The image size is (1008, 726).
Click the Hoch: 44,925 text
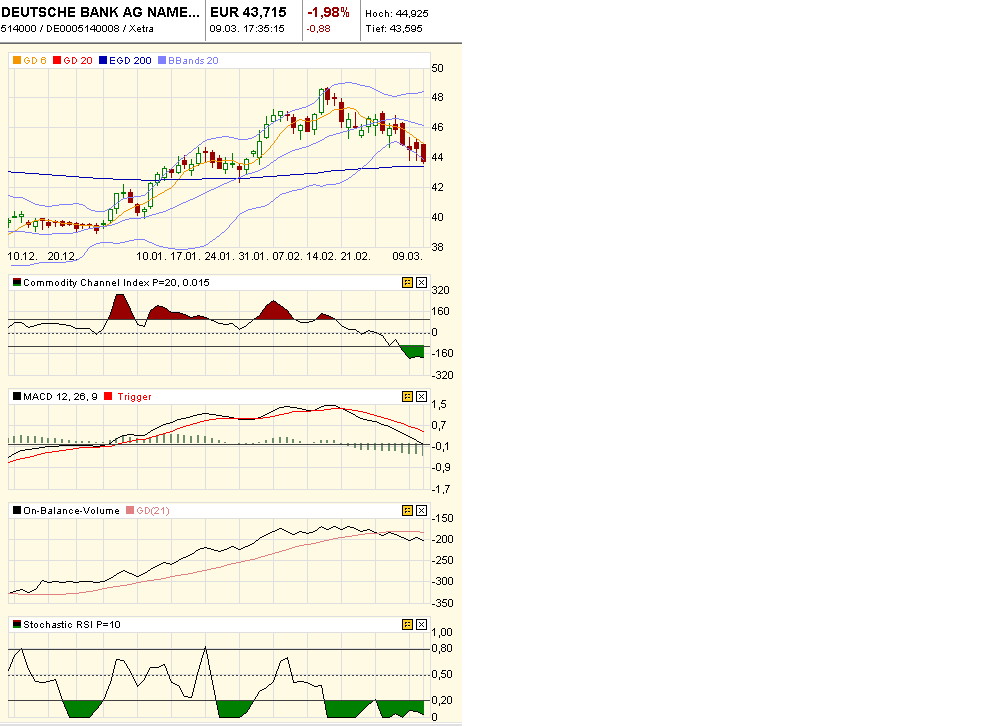click(397, 14)
